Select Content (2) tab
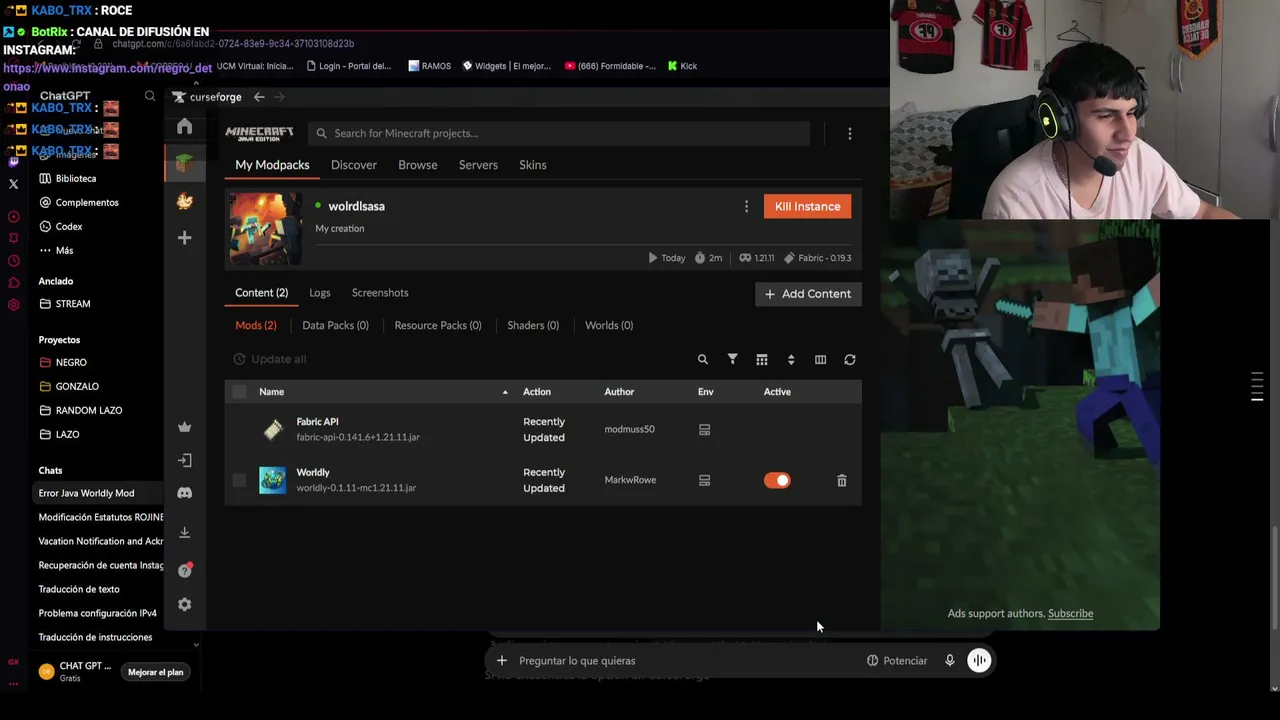This screenshot has height=720, width=1280. (262, 293)
